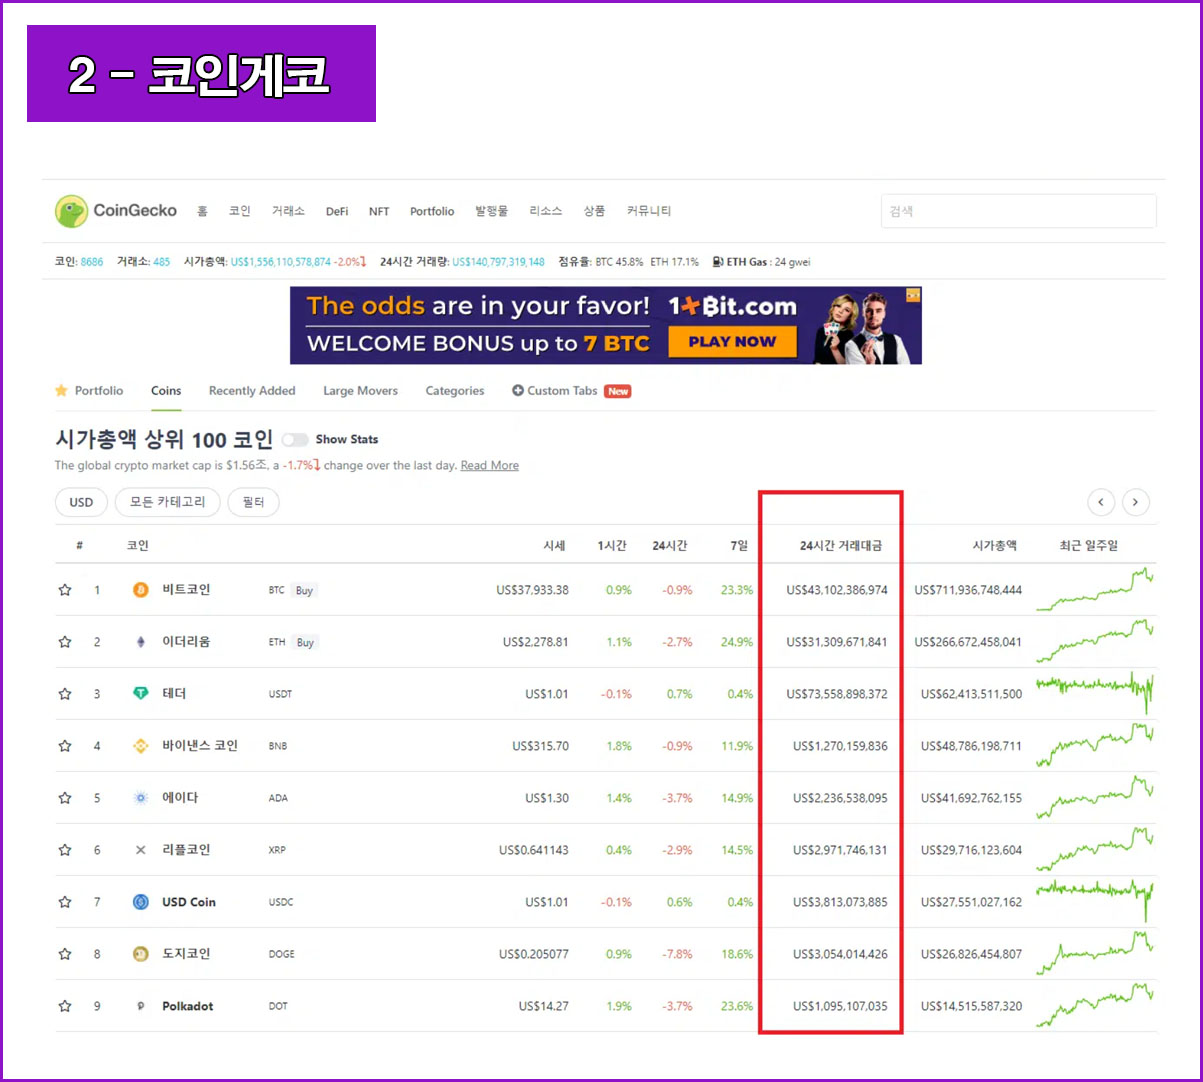This screenshot has width=1203, height=1082.
Task: Expand the 코인 navigation menu
Action: 240,211
